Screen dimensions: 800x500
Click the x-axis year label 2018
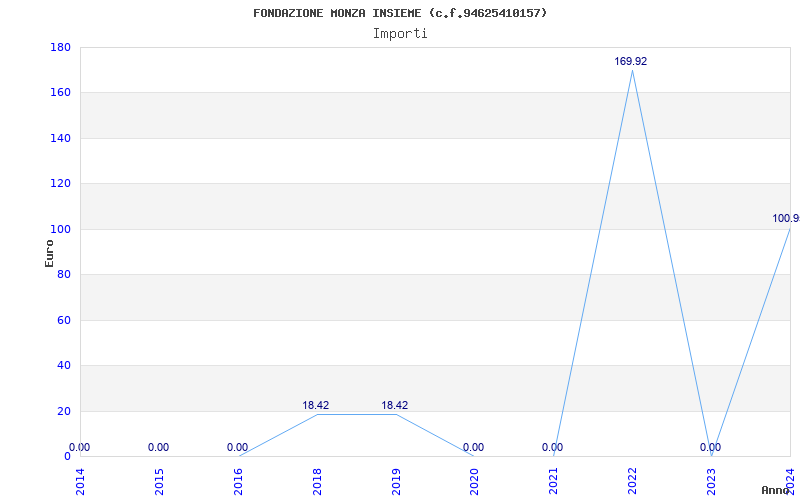coord(317,482)
